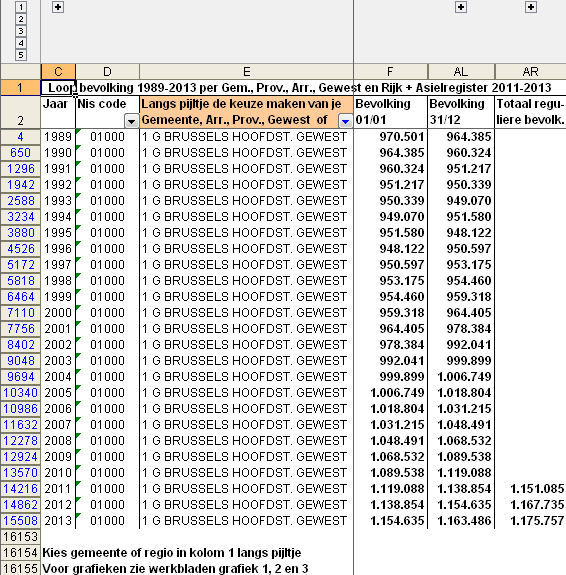Click outline level 1 button
Screen dimensions: 566x575
pos(21,7)
